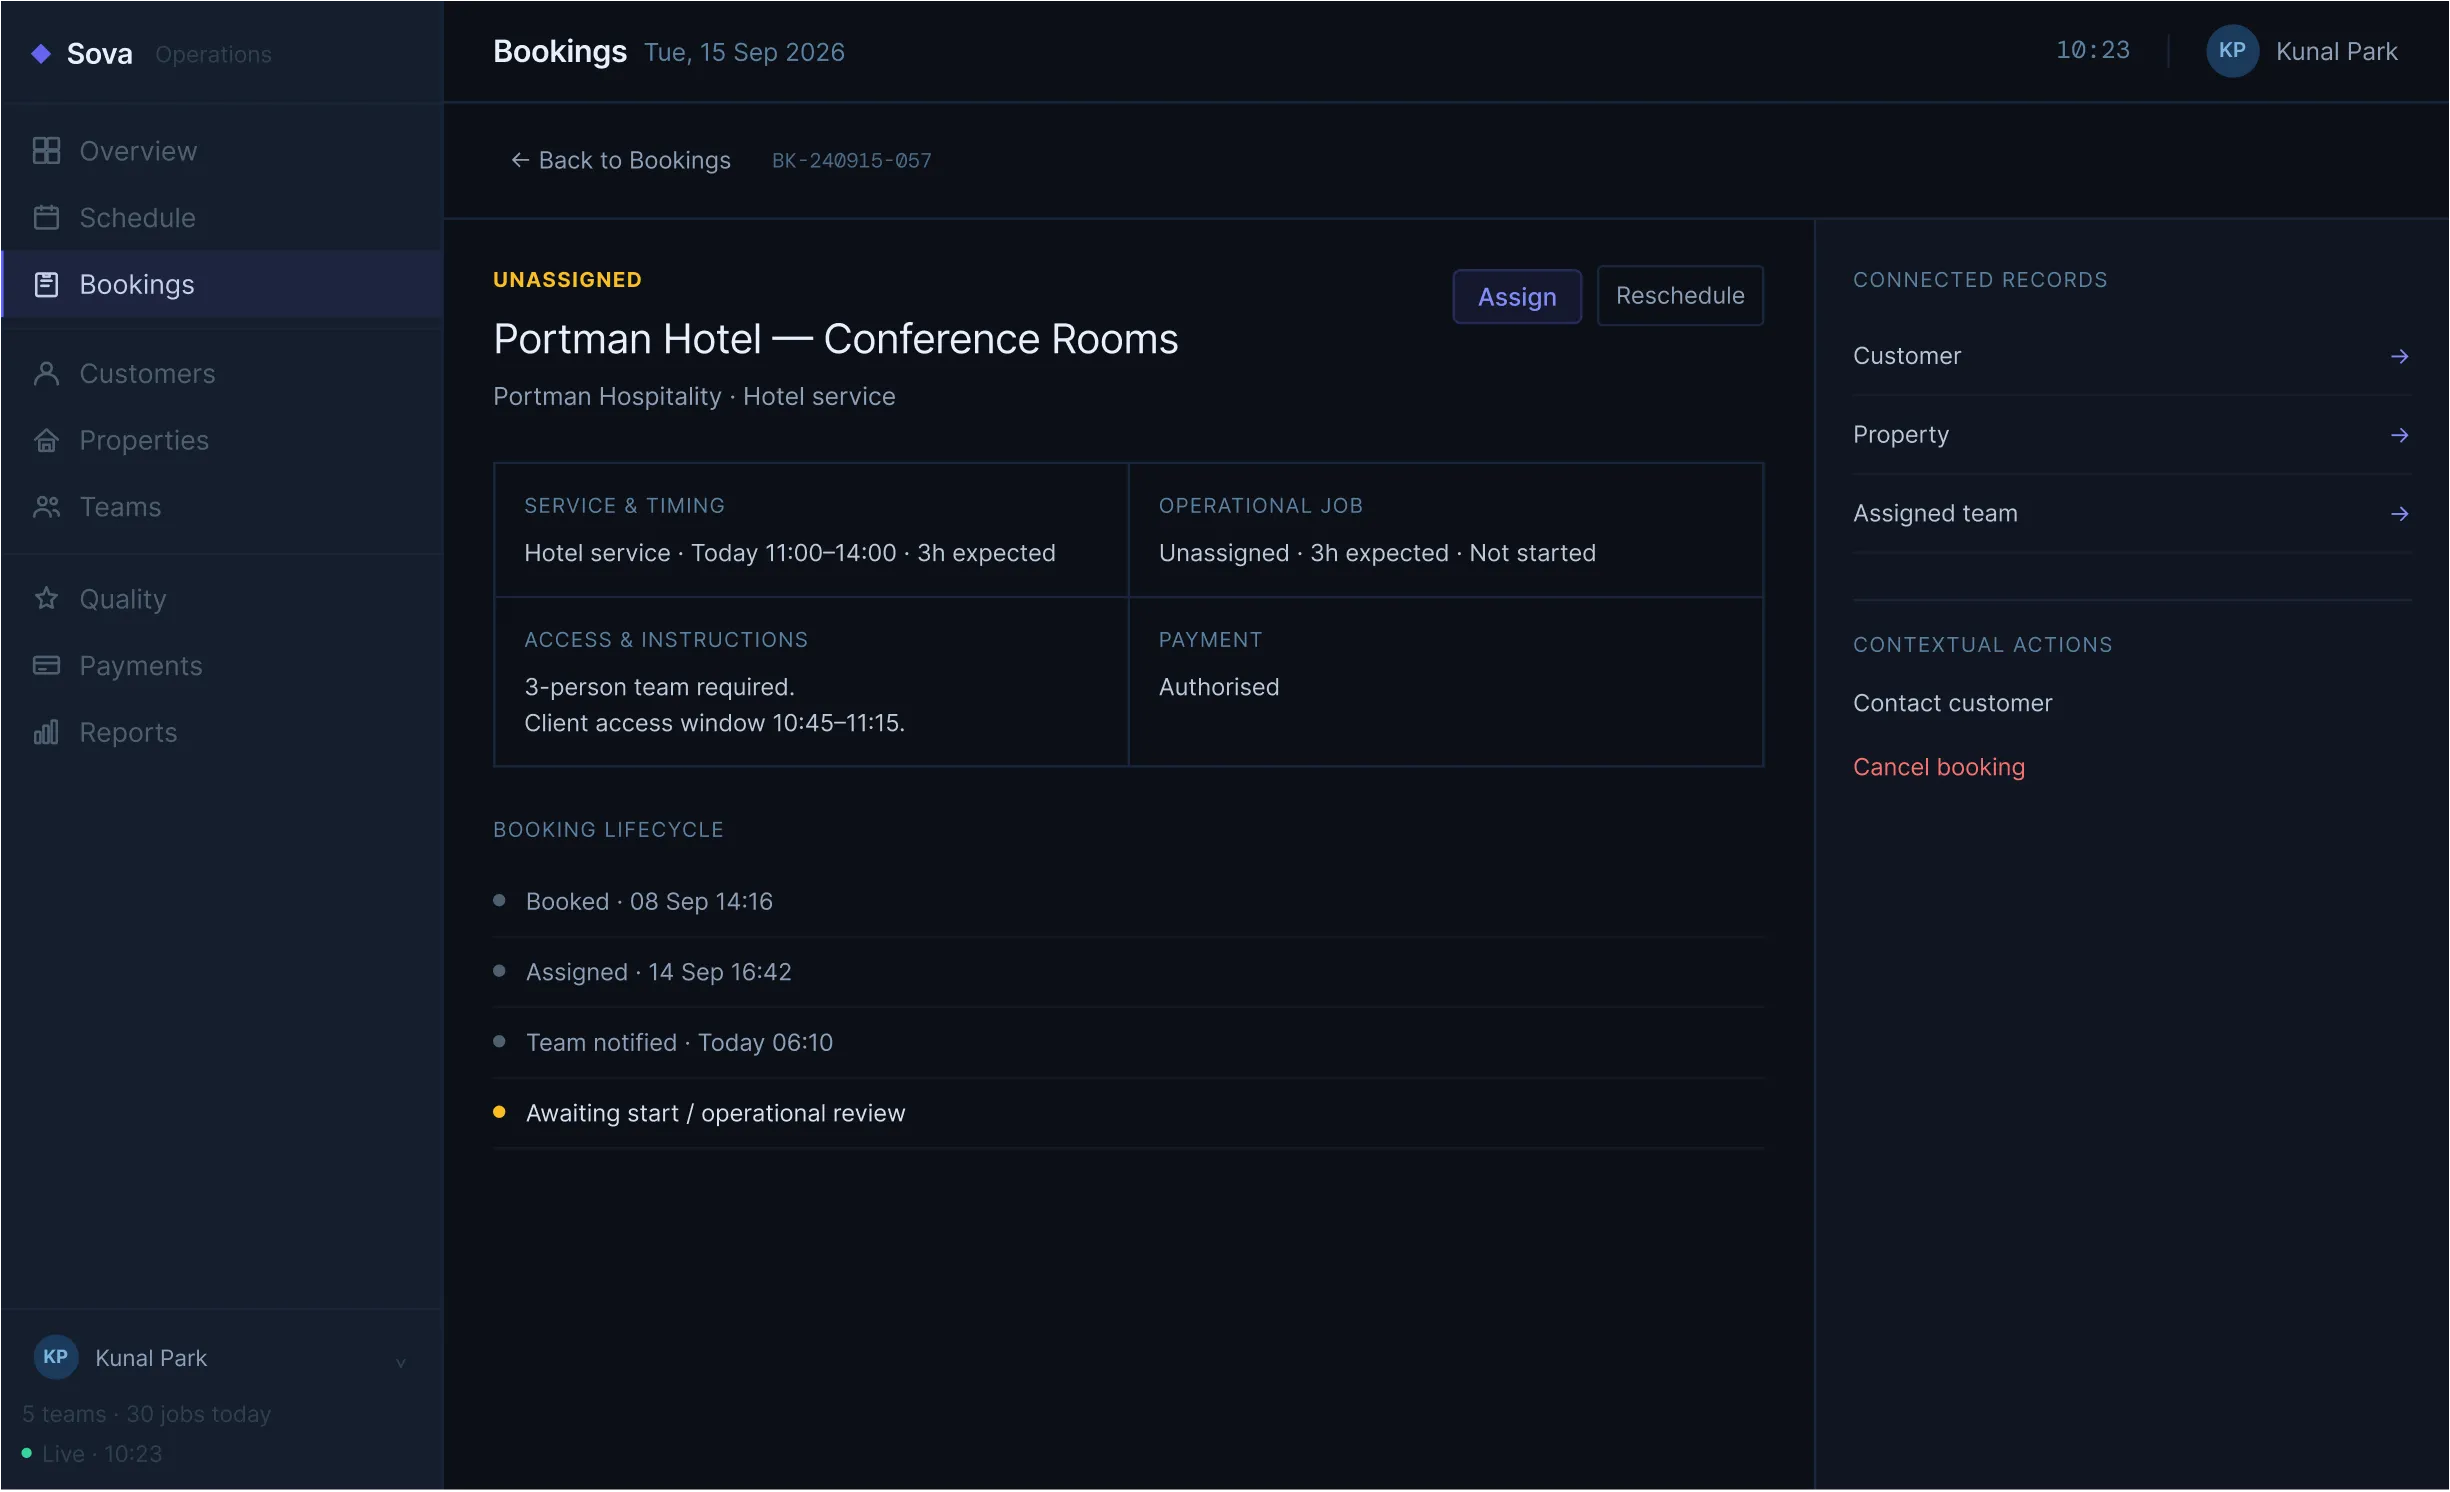Viewport: 2450px width, 1492px height.
Task: Click booking ID BK-240915-057
Action: (x=851, y=160)
